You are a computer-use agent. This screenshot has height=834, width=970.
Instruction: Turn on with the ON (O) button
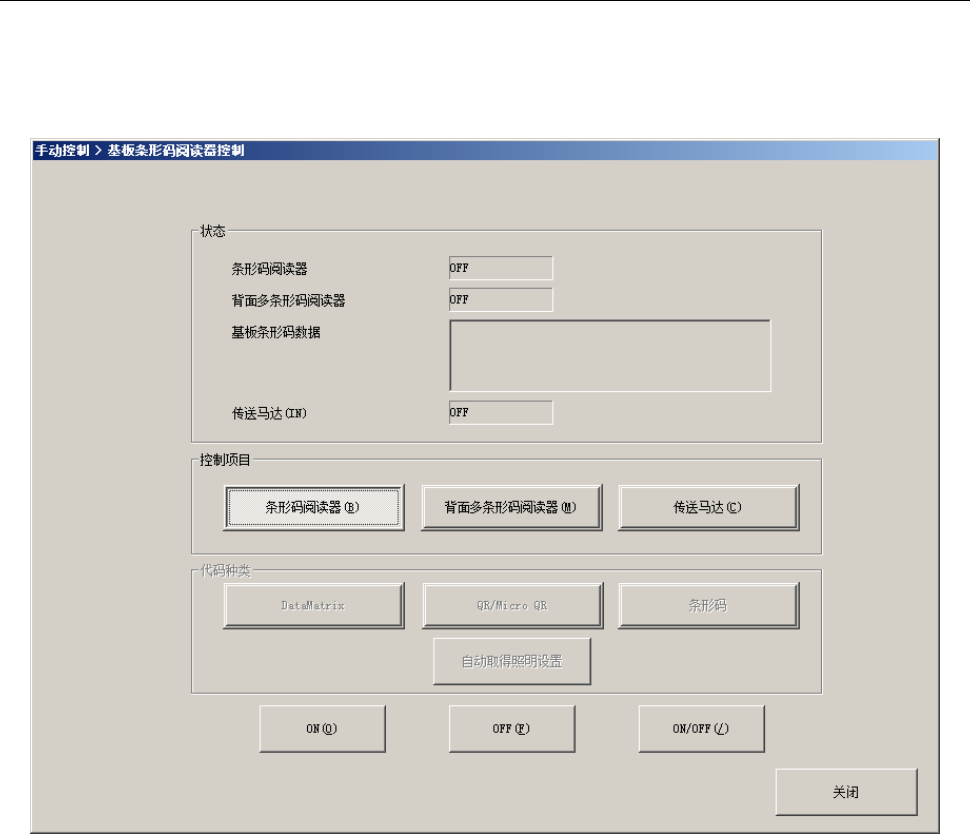pos(322,729)
